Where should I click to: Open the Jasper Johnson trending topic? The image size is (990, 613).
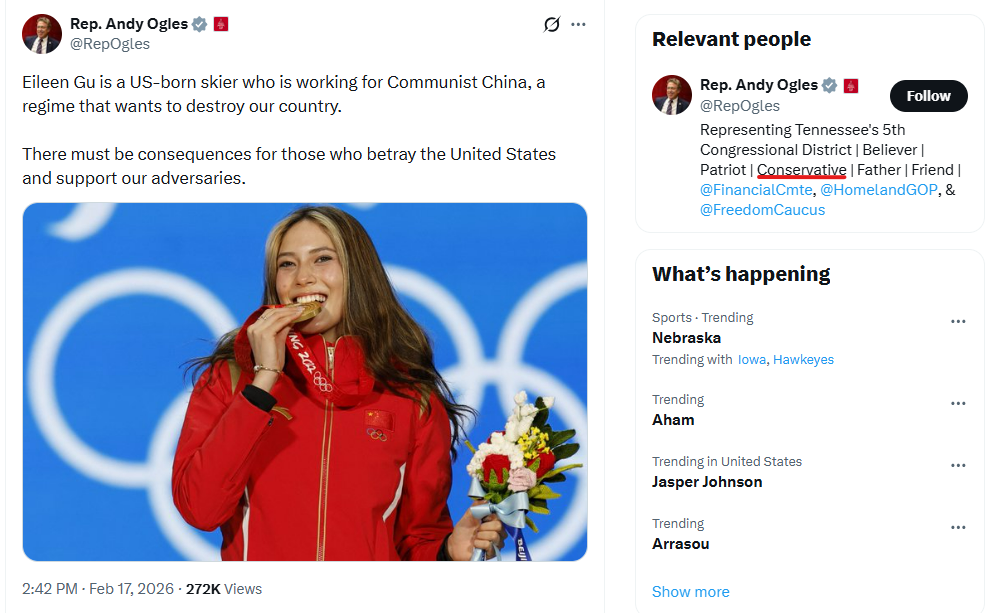pos(707,482)
